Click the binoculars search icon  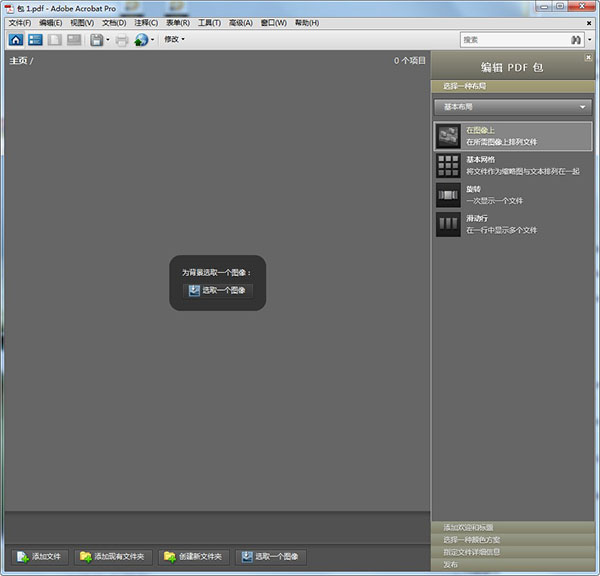point(577,40)
